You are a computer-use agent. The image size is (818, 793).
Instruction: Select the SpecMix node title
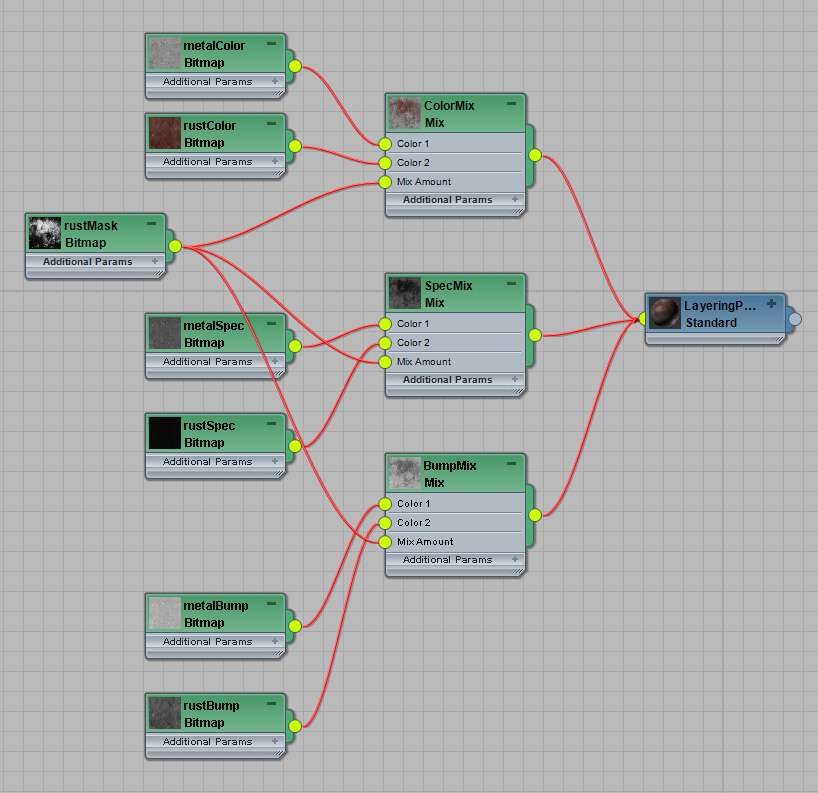[x=449, y=285]
